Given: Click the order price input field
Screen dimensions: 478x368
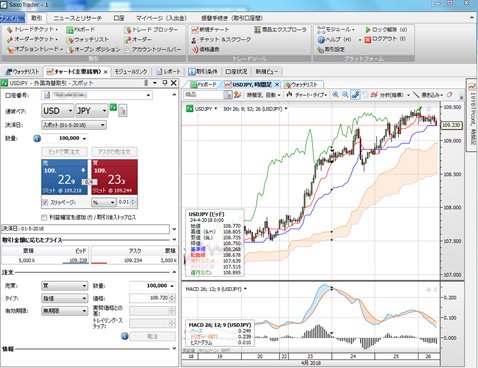Looking at the screenshot, I should pyautogui.click(x=150, y=298).
